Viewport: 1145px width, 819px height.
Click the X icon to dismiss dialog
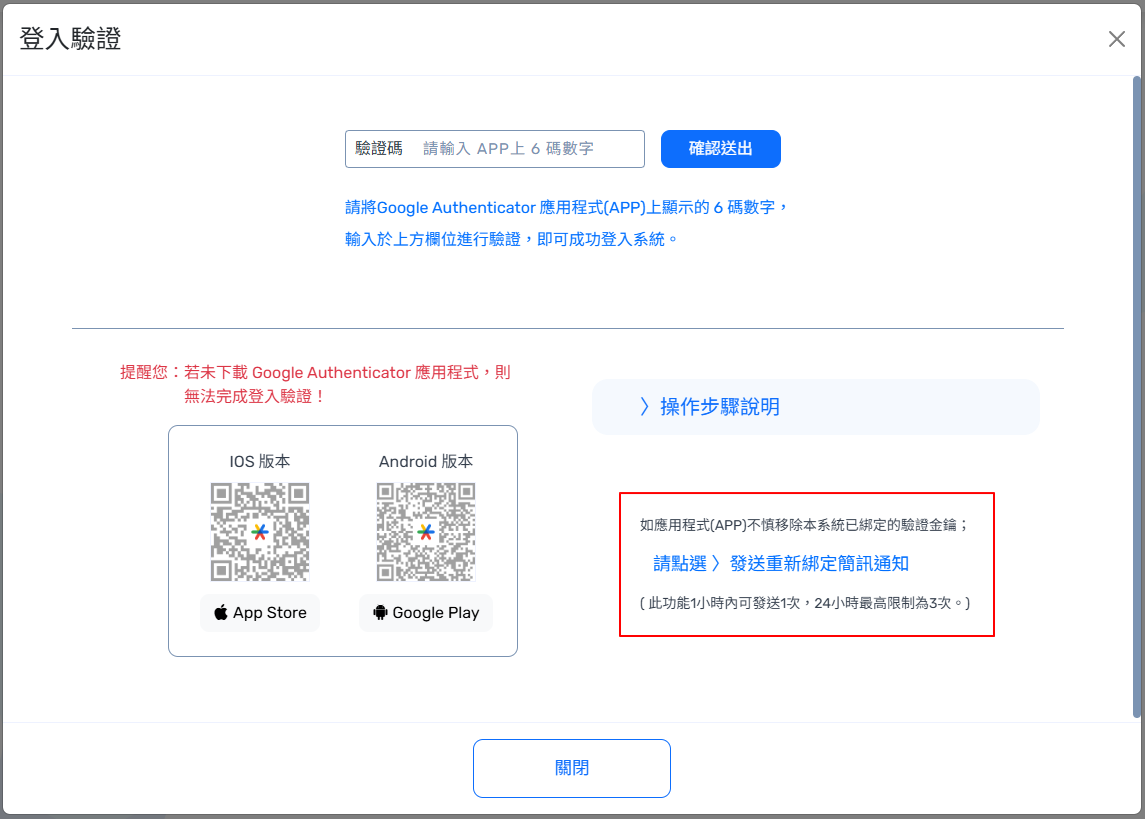1116,39
